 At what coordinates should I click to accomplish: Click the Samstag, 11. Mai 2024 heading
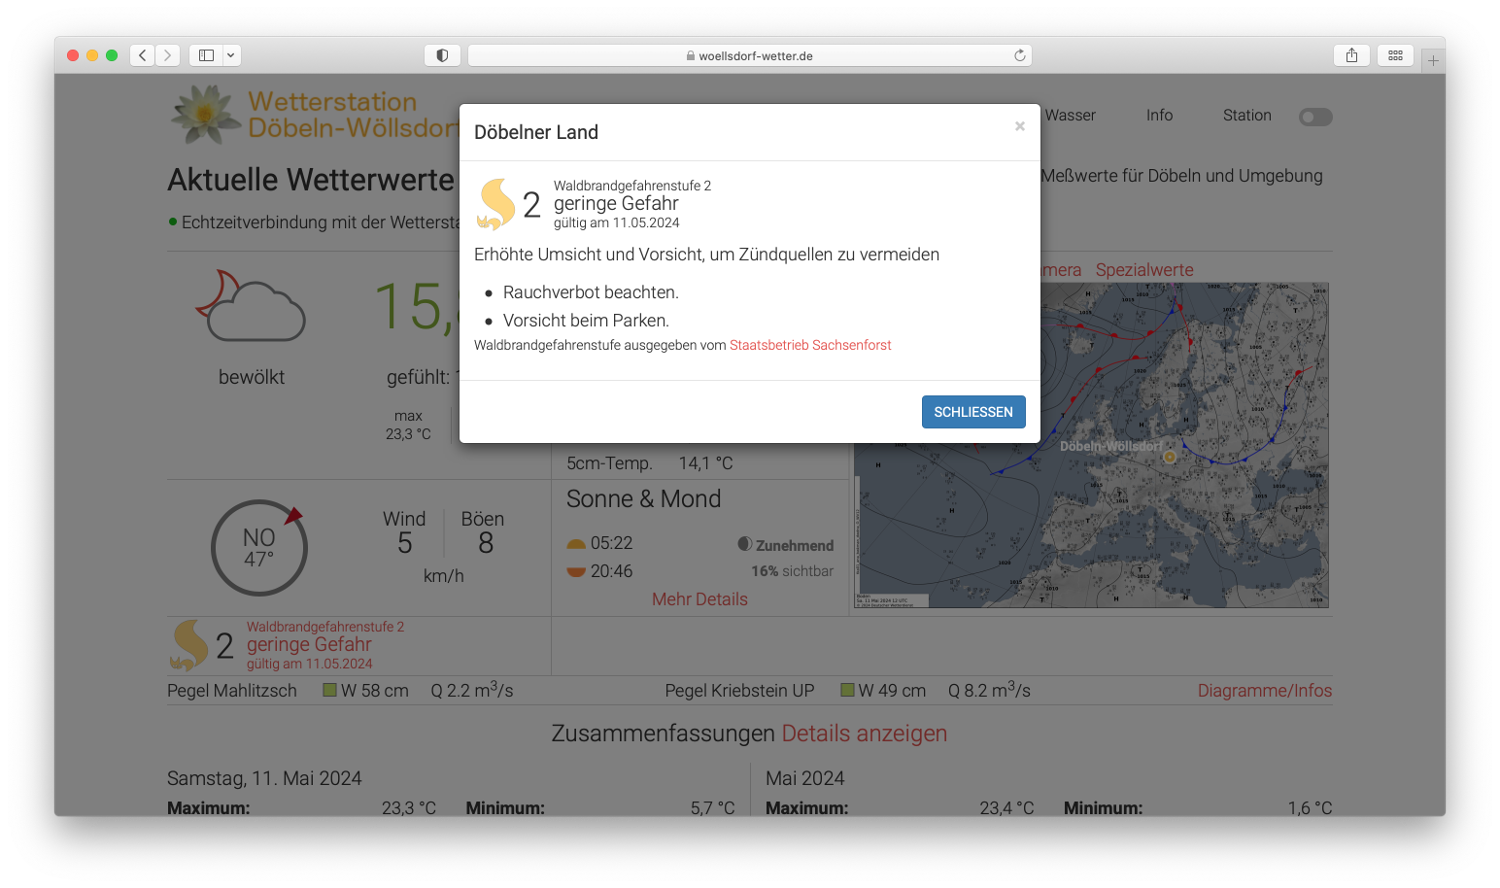click(264, 778)
